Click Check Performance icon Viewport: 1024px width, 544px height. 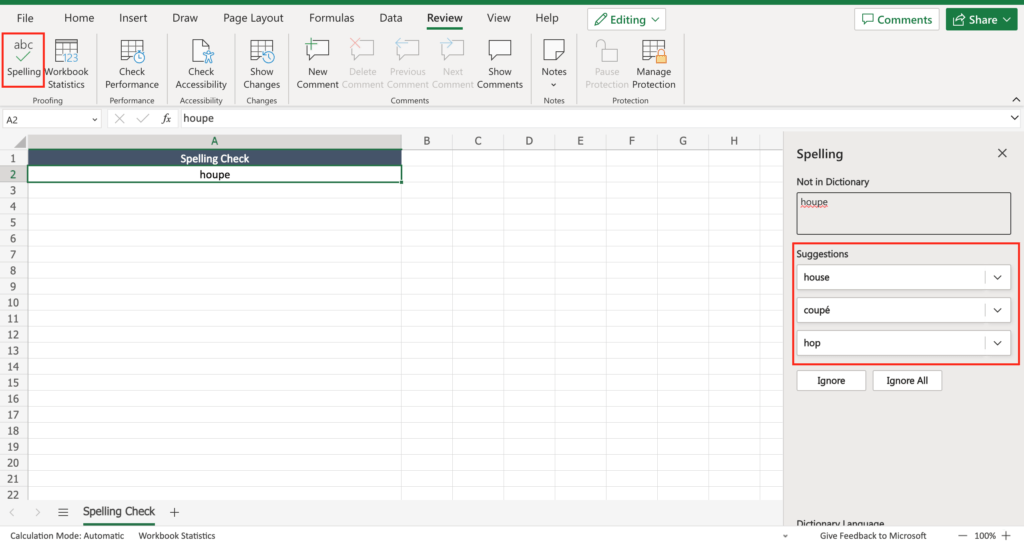click(x=132, y=64)
